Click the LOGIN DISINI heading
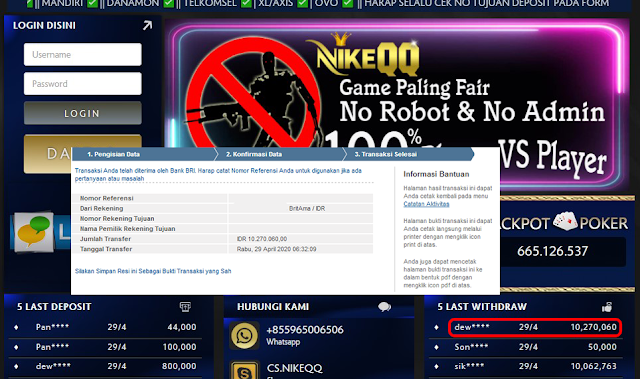This screenshot has height=379, width=640. [44, 26]
